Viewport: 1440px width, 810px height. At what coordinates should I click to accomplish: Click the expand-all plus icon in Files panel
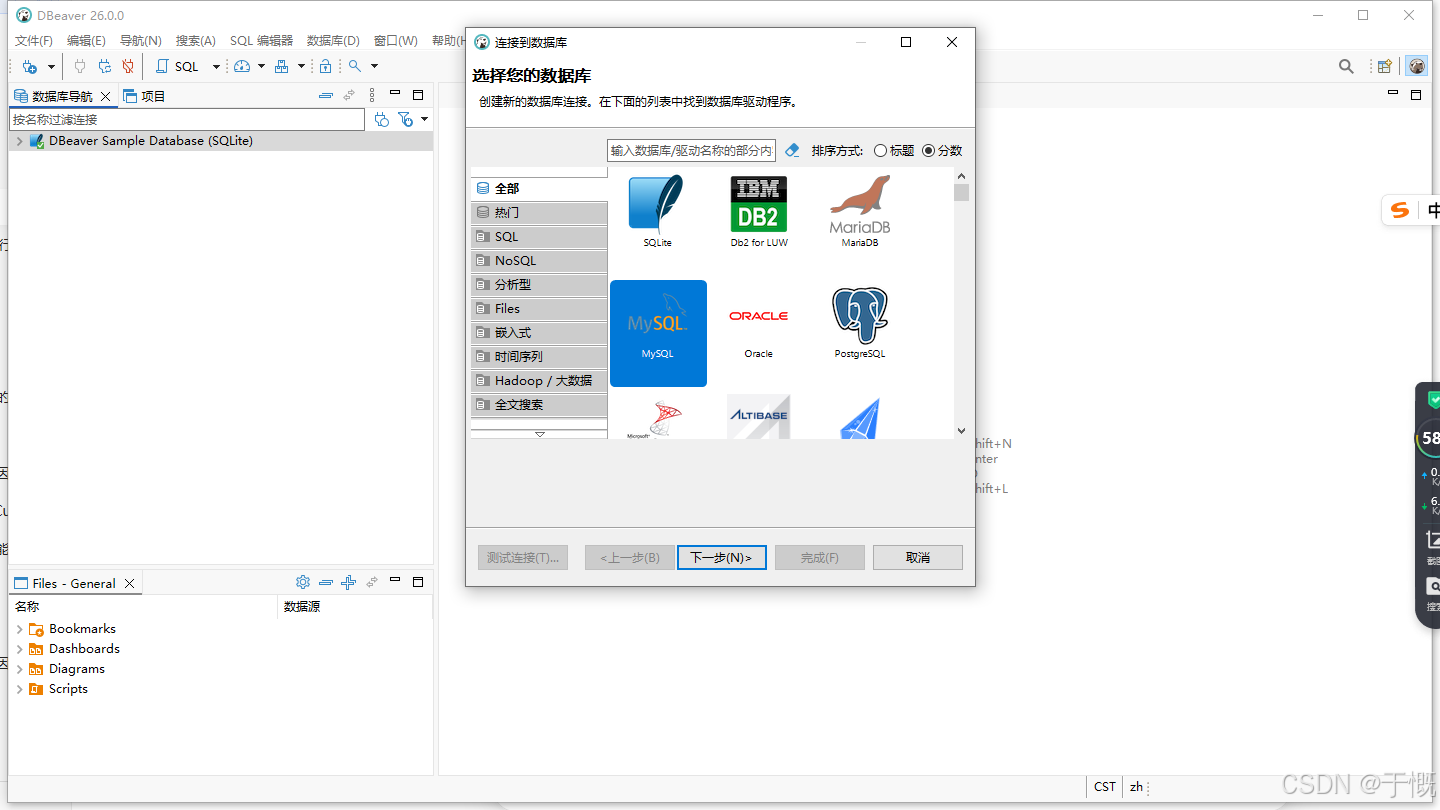pos(348,582)
